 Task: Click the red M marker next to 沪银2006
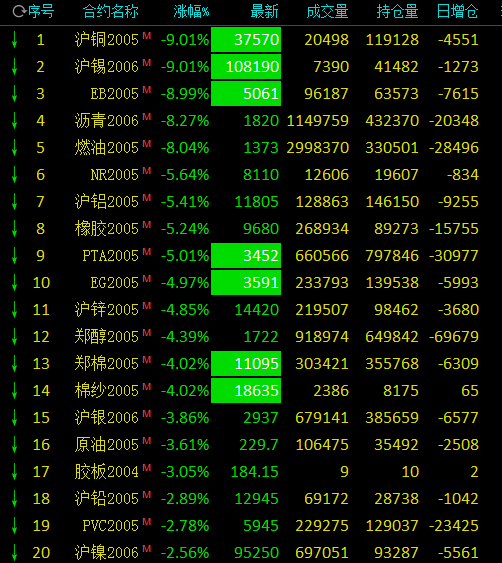tap(147, 414)
